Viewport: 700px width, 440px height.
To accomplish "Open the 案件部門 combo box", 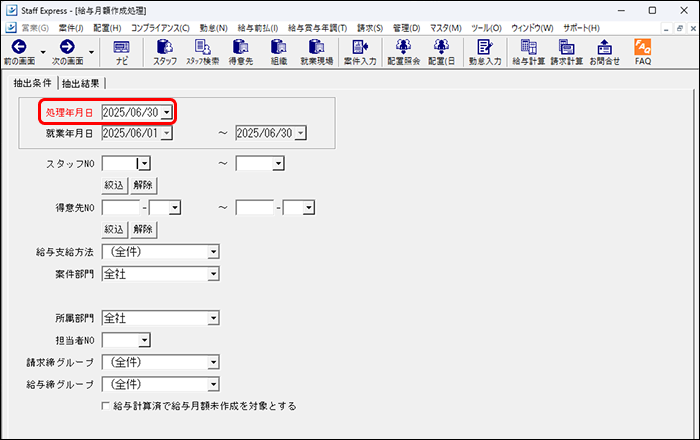I will point(161,274).
